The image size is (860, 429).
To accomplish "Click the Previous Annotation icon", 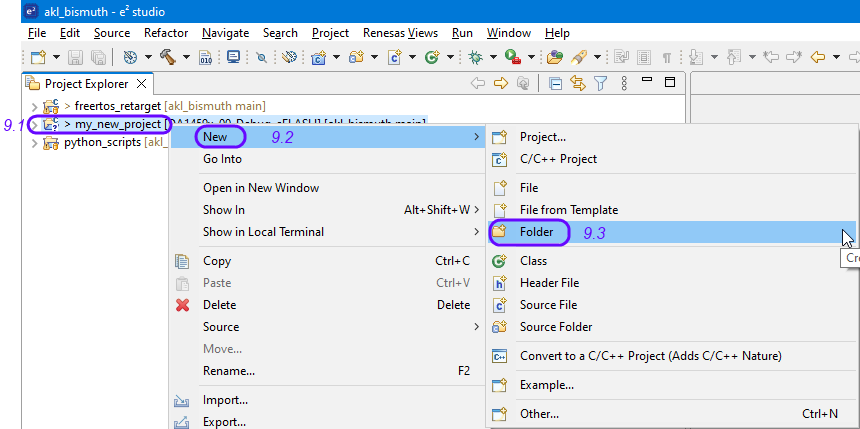I will pyautogui.click(x=734, y=57).
